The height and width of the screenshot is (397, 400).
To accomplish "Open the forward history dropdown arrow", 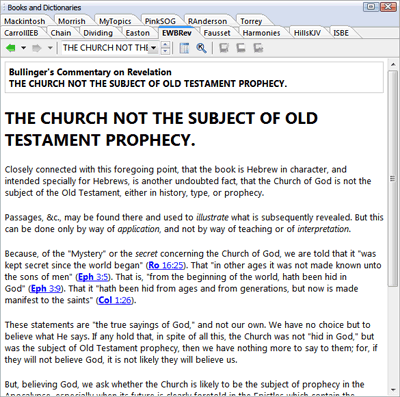I will point(50,48).
